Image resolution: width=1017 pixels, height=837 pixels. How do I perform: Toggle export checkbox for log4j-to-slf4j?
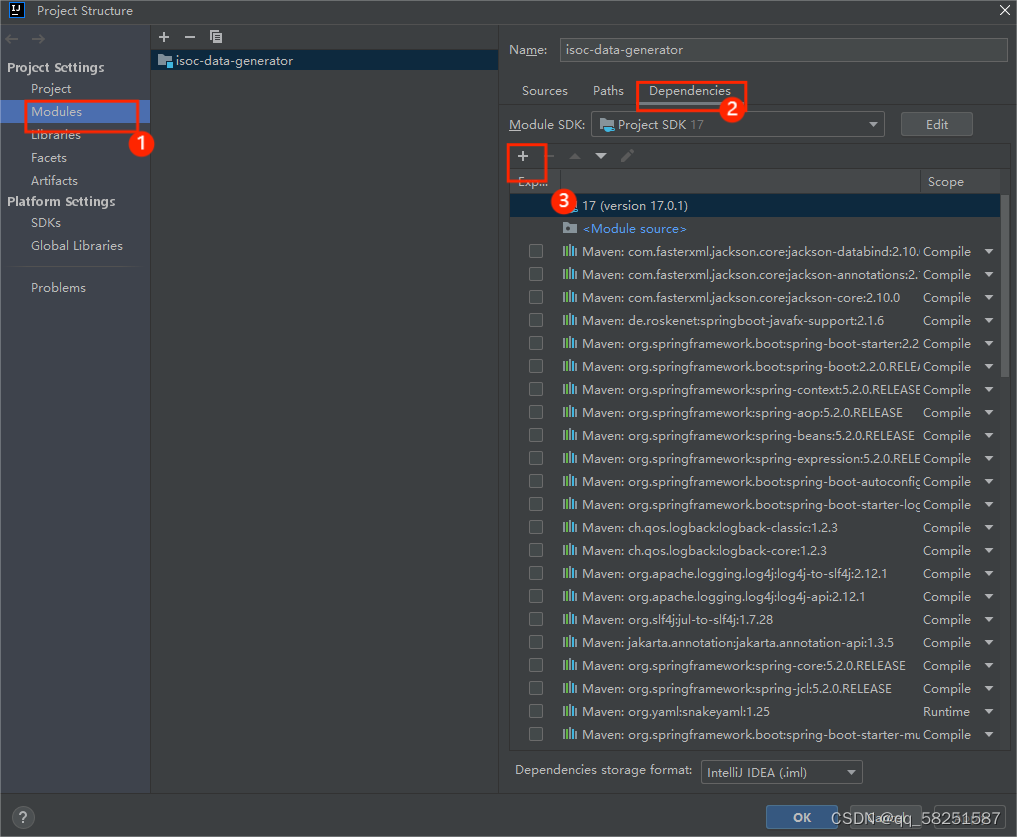tap(536, 573)
